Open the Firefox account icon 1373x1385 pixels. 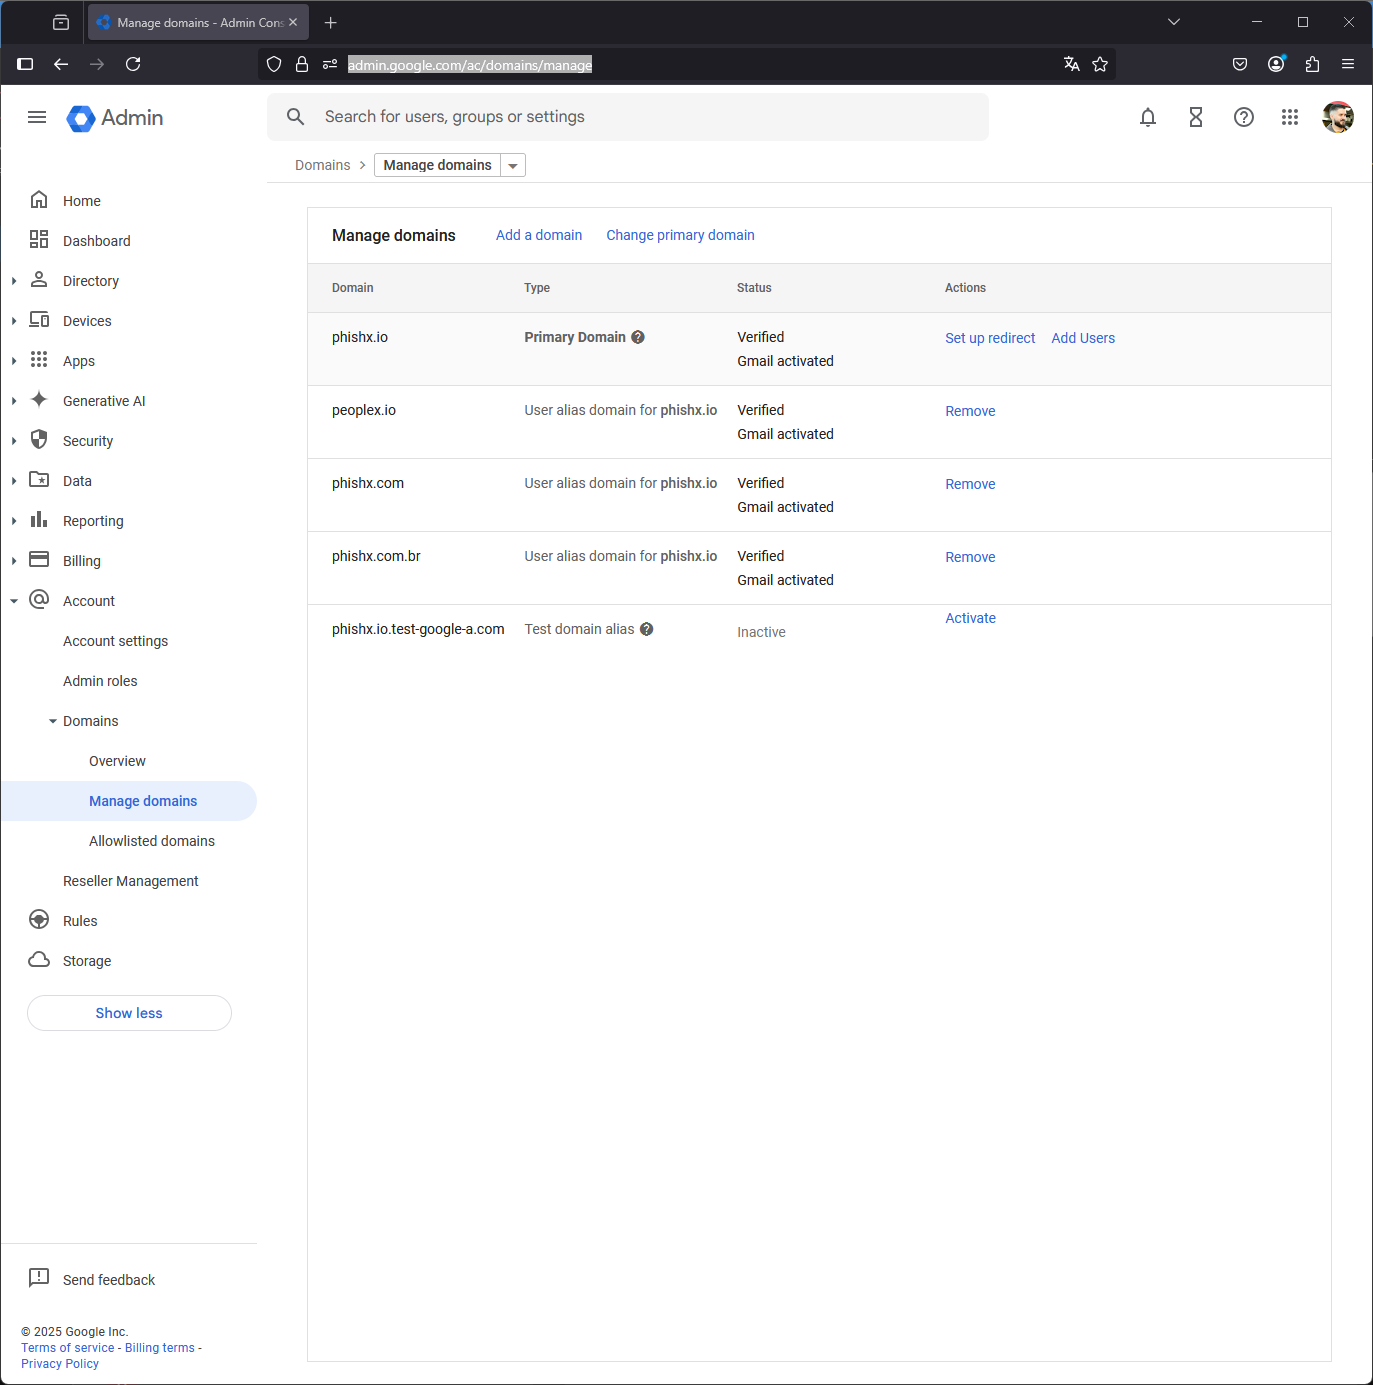(1276, 64)
